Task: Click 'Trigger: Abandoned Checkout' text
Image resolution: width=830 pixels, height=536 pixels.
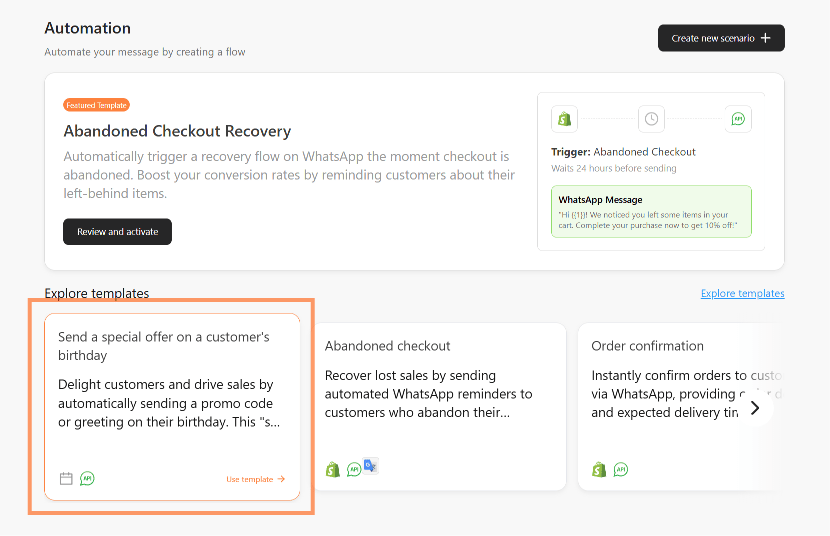Action: click(623, 152)
